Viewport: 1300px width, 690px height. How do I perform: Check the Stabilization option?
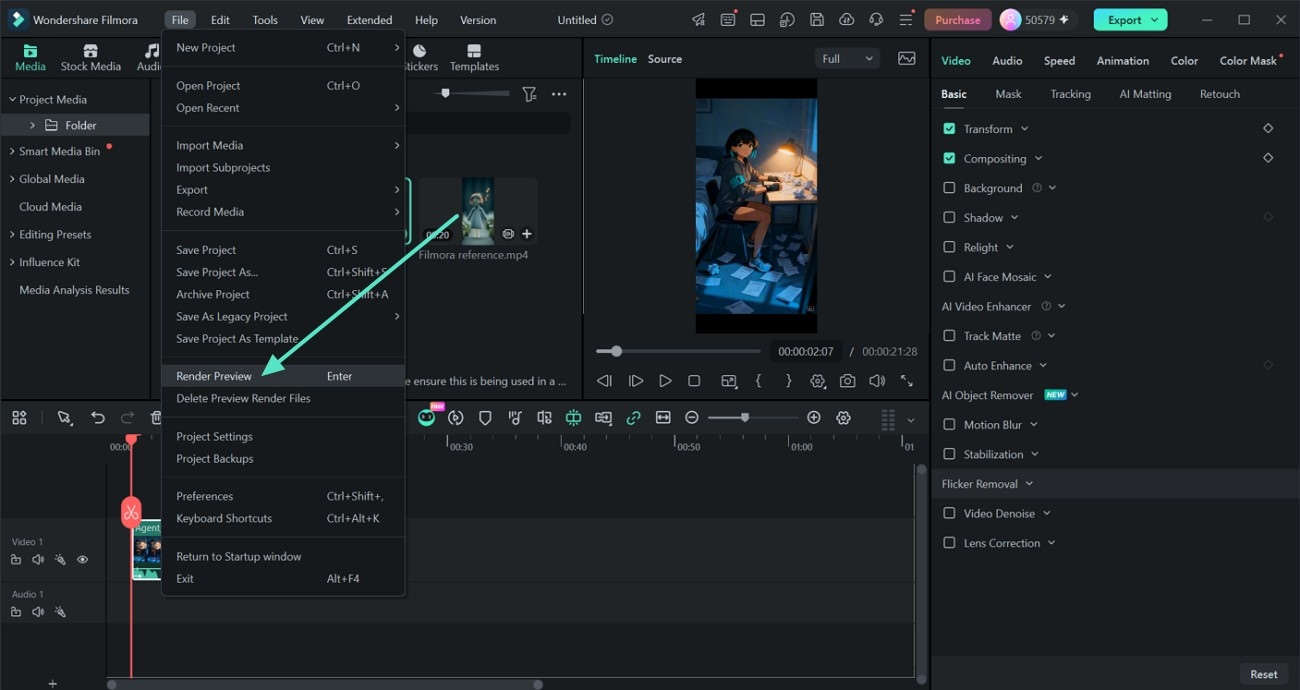click(949, 454)
